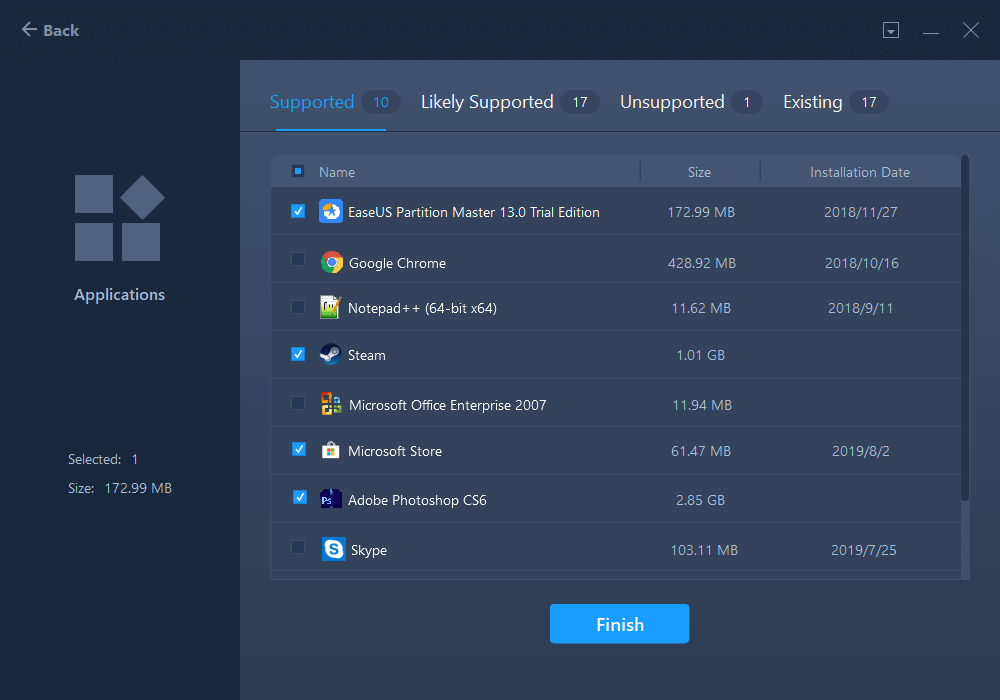The height and width of the screenshot is (700, 1000).
Task: Click the Microsoft Store icon
Action: (330, 451)
